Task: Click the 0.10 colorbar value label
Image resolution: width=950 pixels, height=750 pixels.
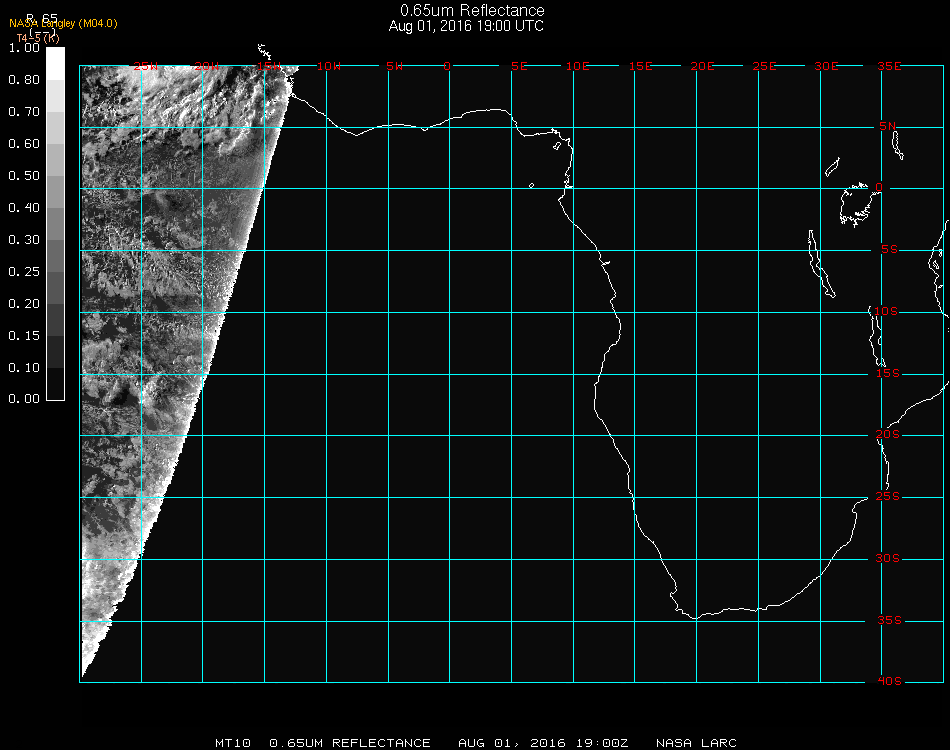Action: (x=24, y=368)
